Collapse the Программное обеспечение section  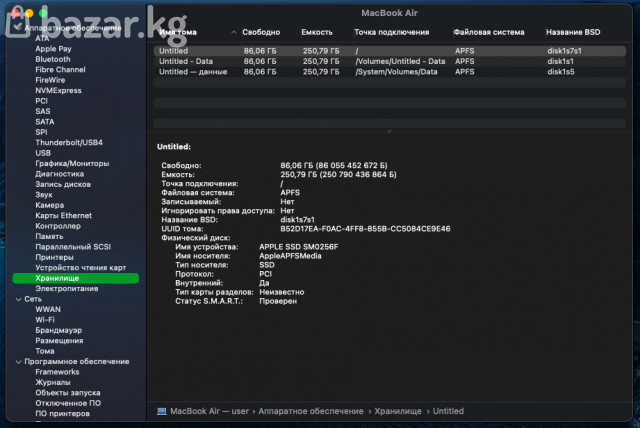[16, 361]
